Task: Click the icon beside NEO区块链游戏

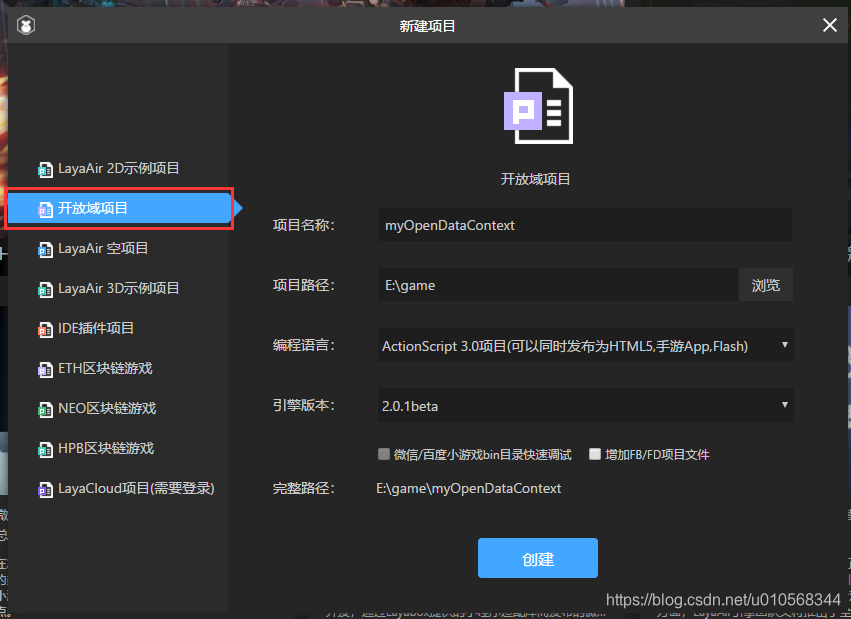Action: tap(45, 410)
